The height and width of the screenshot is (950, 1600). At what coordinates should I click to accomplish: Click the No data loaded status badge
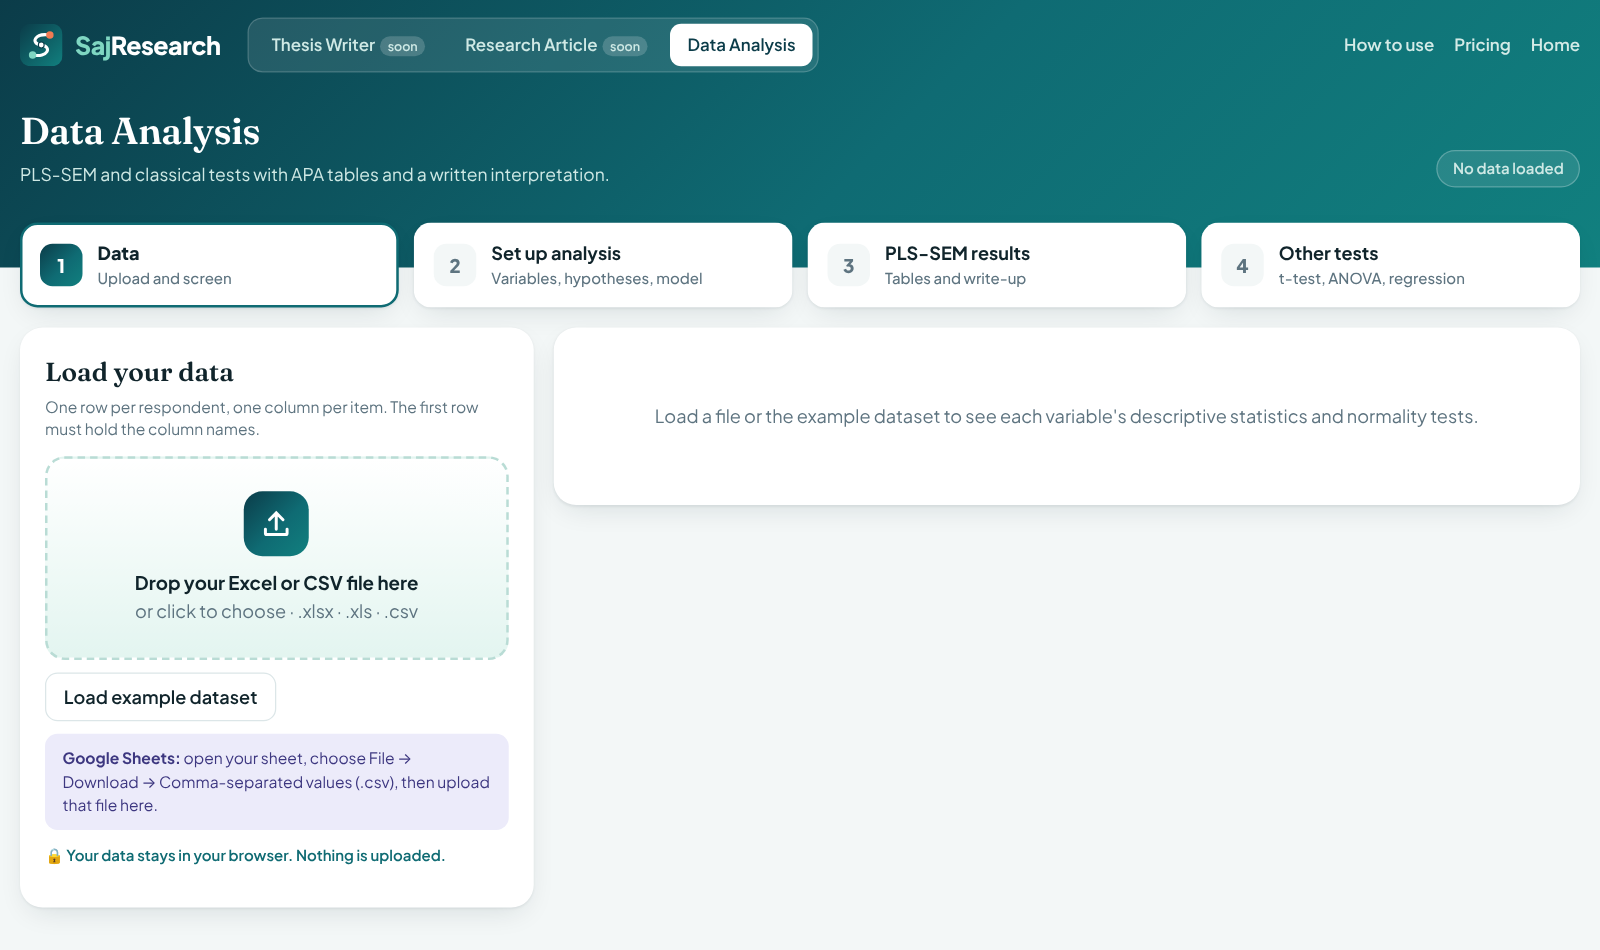(x=1508, y=169)
